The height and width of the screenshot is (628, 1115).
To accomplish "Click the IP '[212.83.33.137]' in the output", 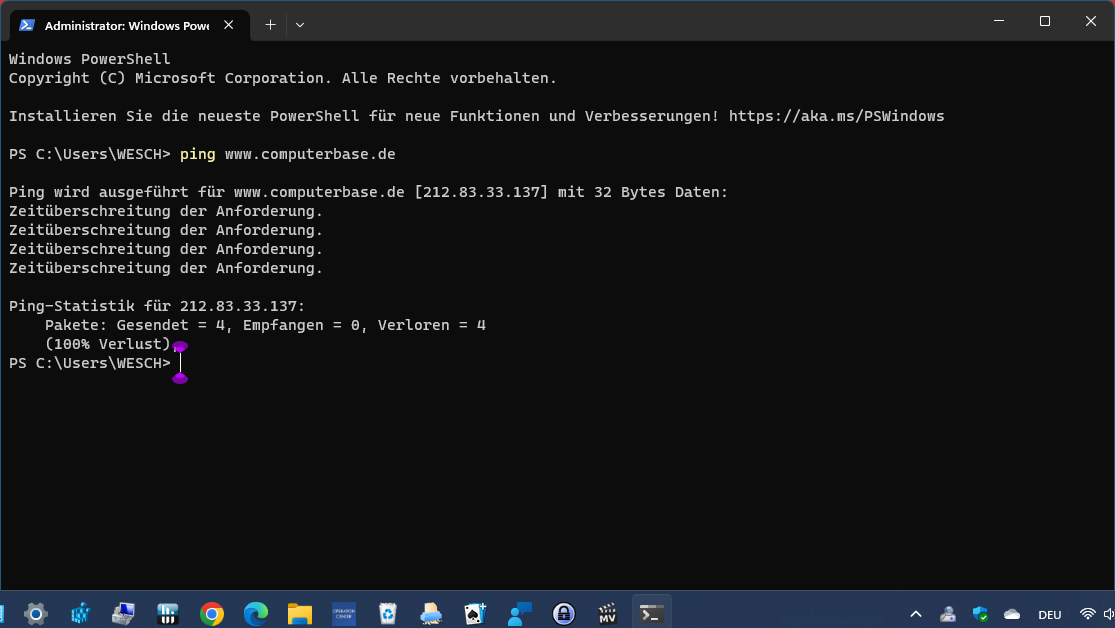I will [x=481, y=192].
